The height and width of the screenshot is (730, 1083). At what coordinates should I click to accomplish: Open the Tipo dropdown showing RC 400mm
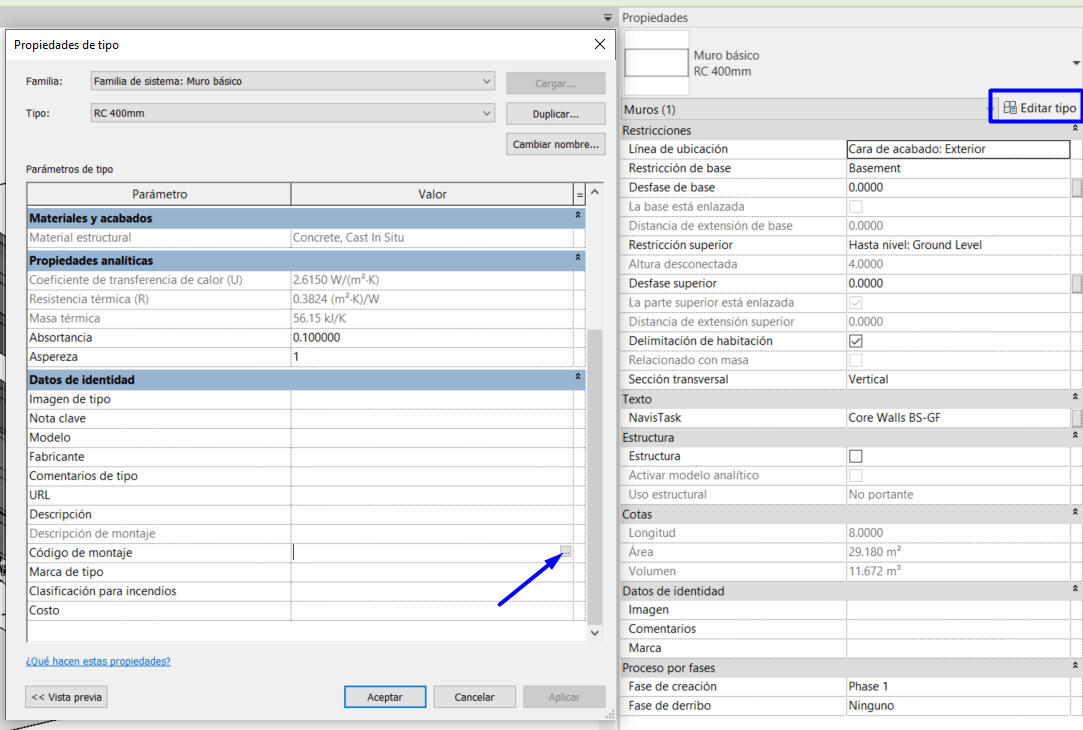click(x=293, y=113)
